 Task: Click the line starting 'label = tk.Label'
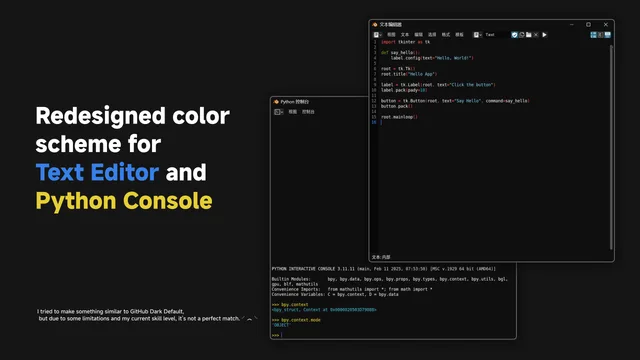point(438,85)
